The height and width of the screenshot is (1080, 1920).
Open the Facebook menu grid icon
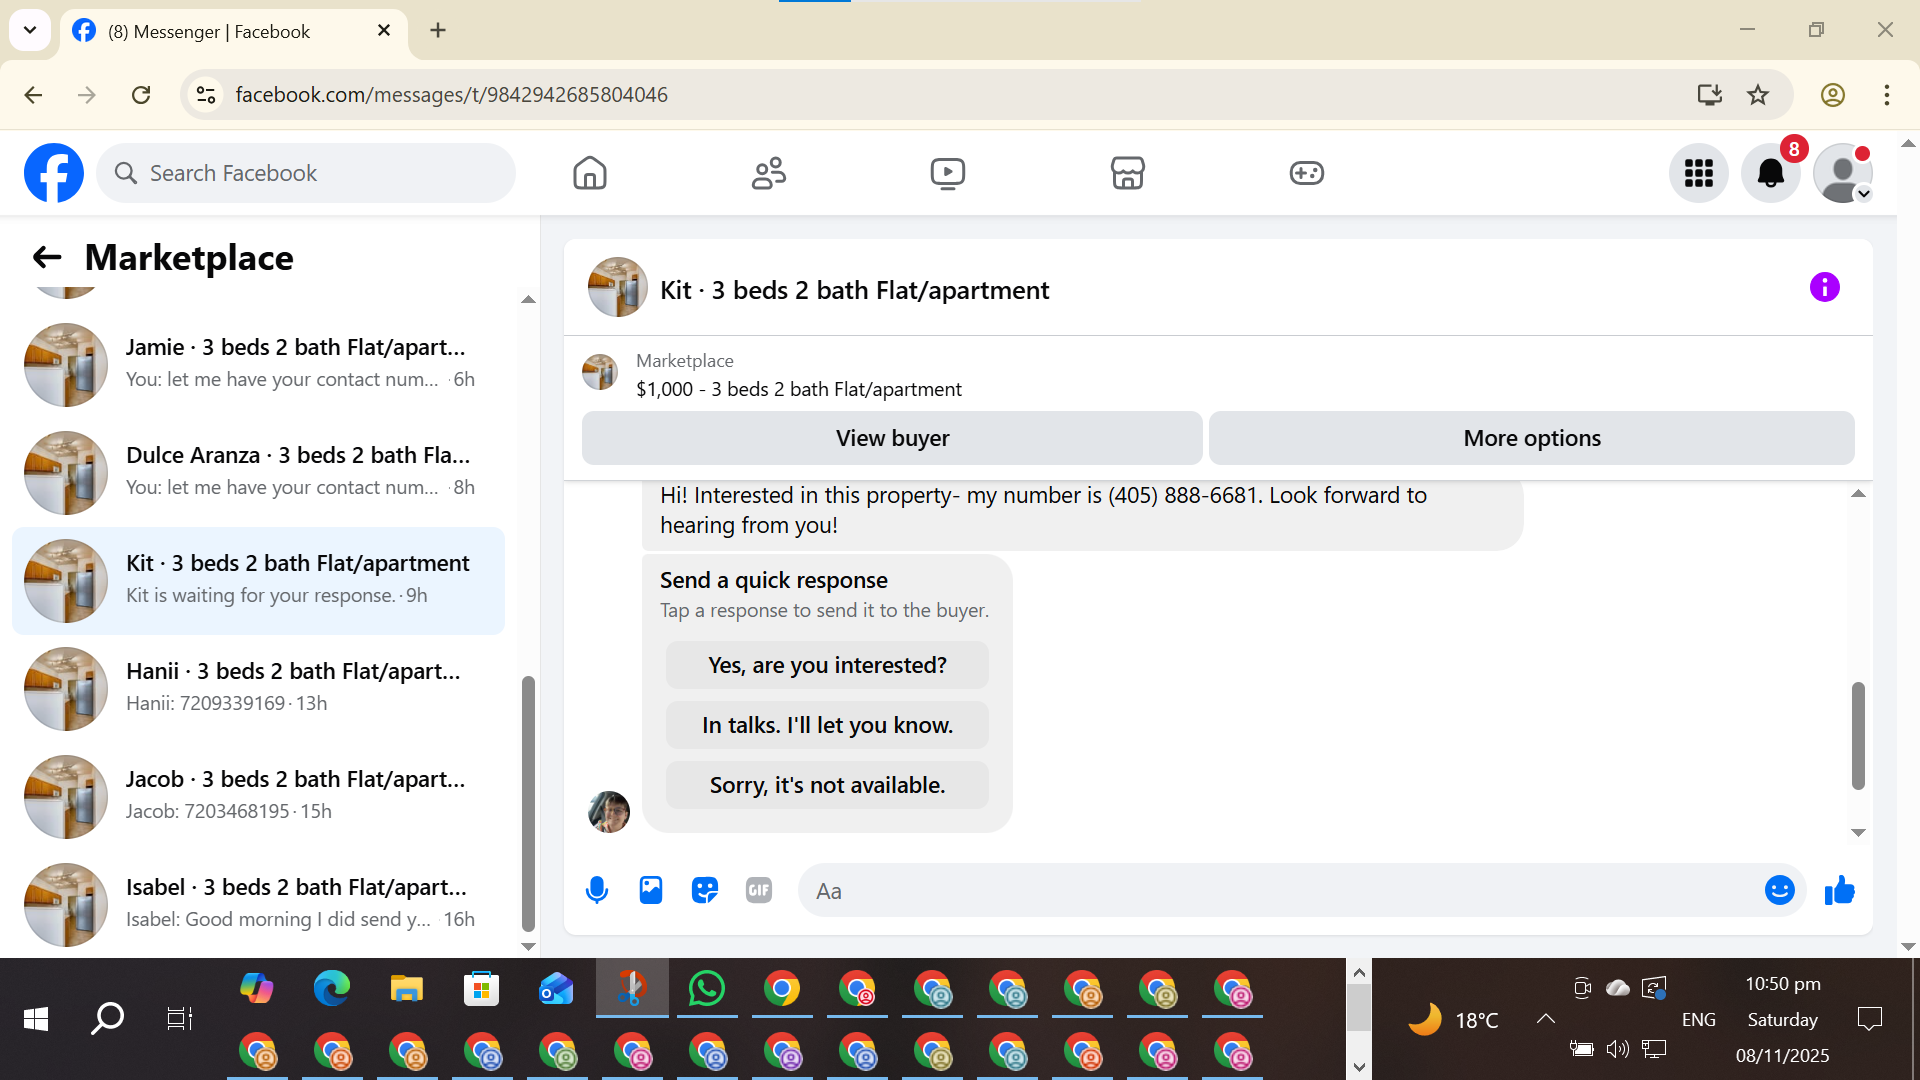[x=1698, y=174]
